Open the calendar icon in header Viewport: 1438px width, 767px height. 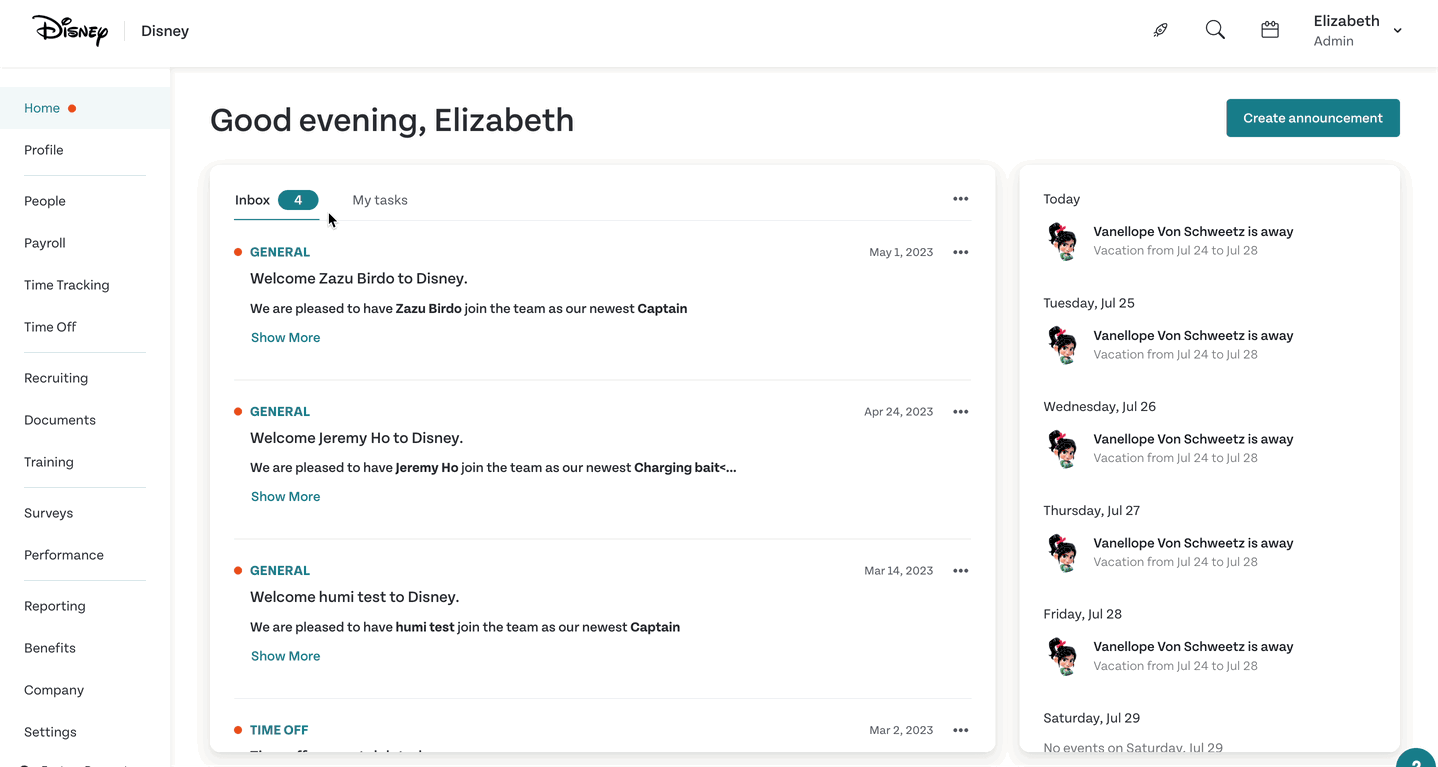(x=1270, y=30)
